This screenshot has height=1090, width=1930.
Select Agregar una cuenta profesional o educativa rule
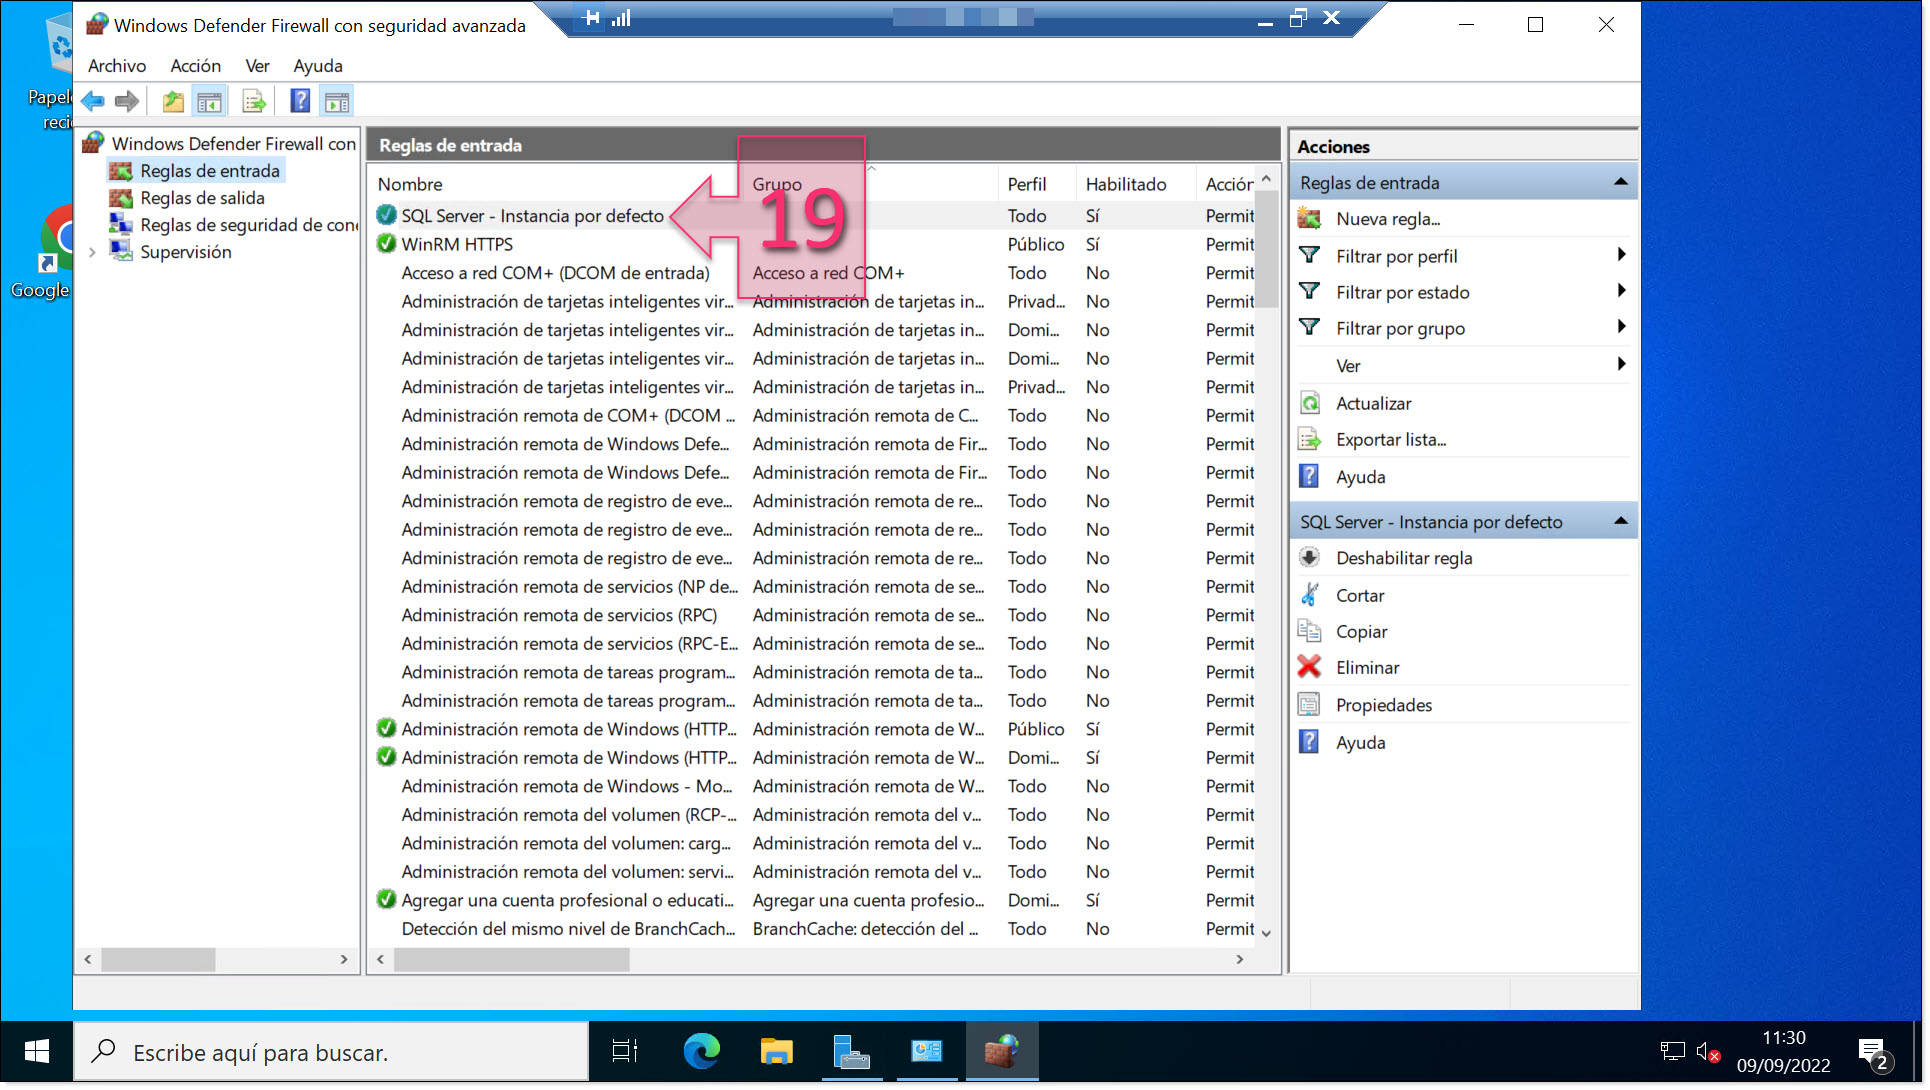click(x=567, y=900)
